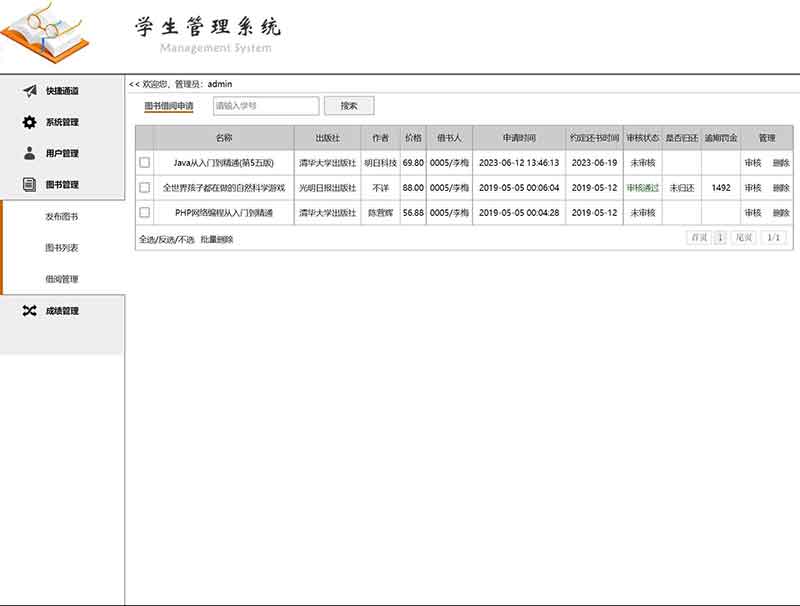The width and height of the screenshot is (800, 606).
Task: Tick the checkbox for the Java book row
Action: click(145, 162)
